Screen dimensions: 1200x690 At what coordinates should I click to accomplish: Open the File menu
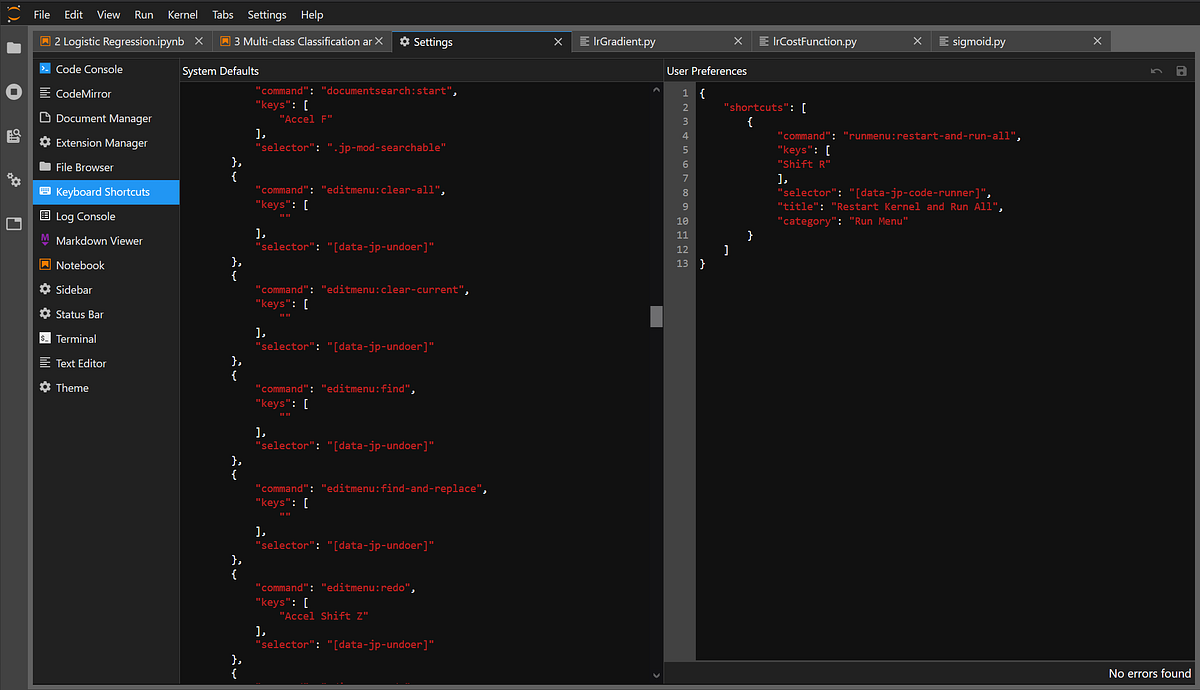coord(42,15)
